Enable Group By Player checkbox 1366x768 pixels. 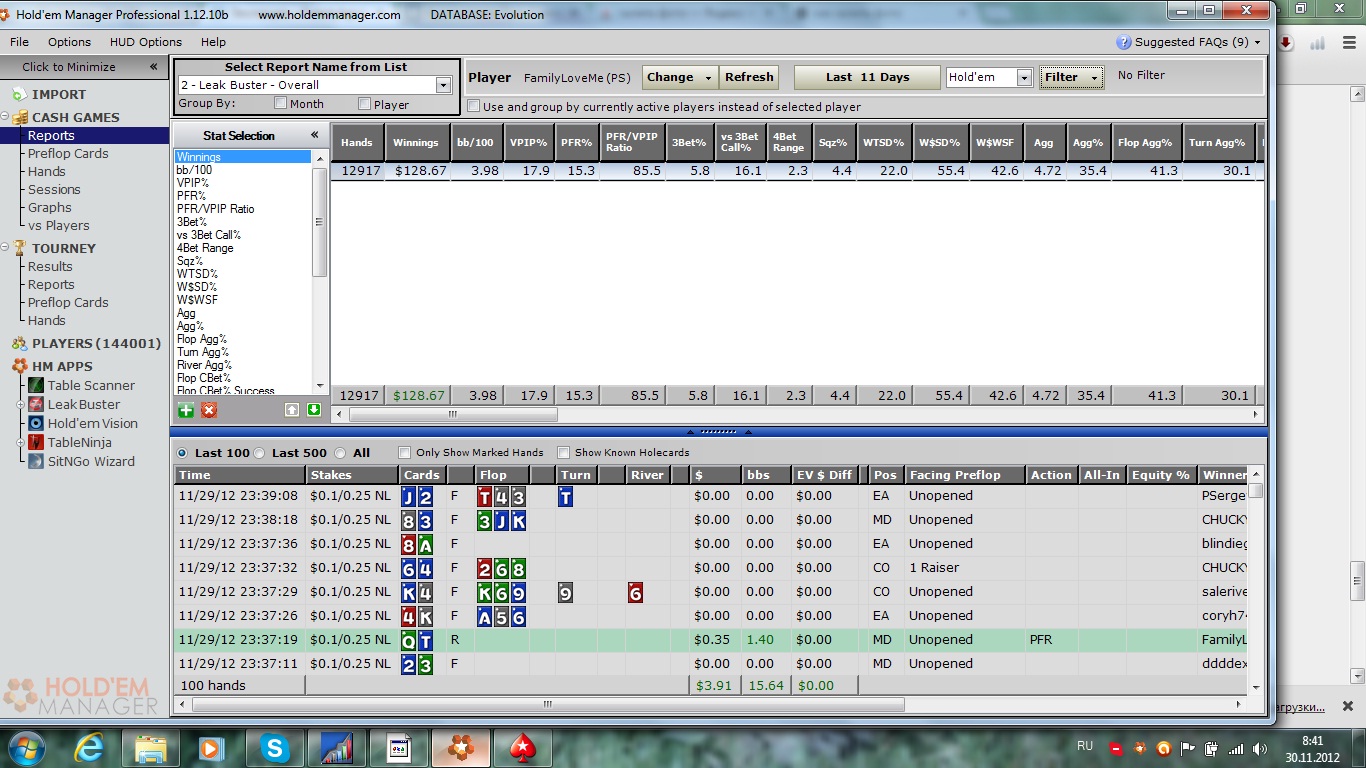[x=364, y=103]
